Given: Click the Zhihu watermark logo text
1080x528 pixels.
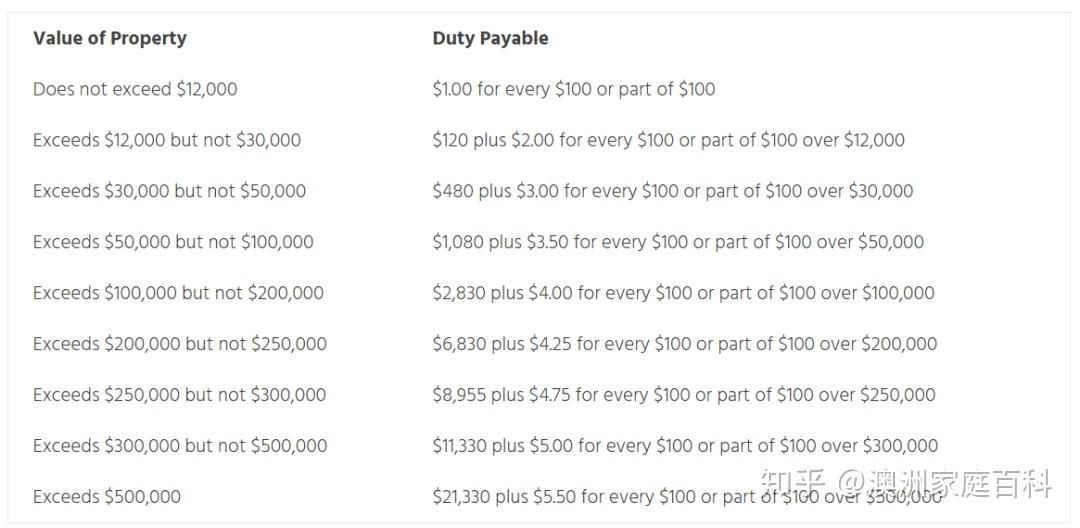Looking at the screenshot, I should [x=906, y=484].
